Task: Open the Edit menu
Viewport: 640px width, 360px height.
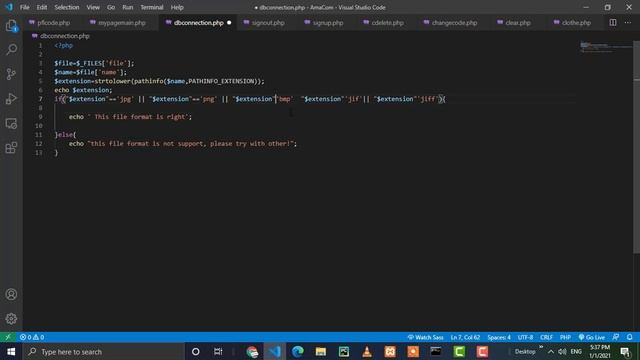Action: [x=42, y=7]
